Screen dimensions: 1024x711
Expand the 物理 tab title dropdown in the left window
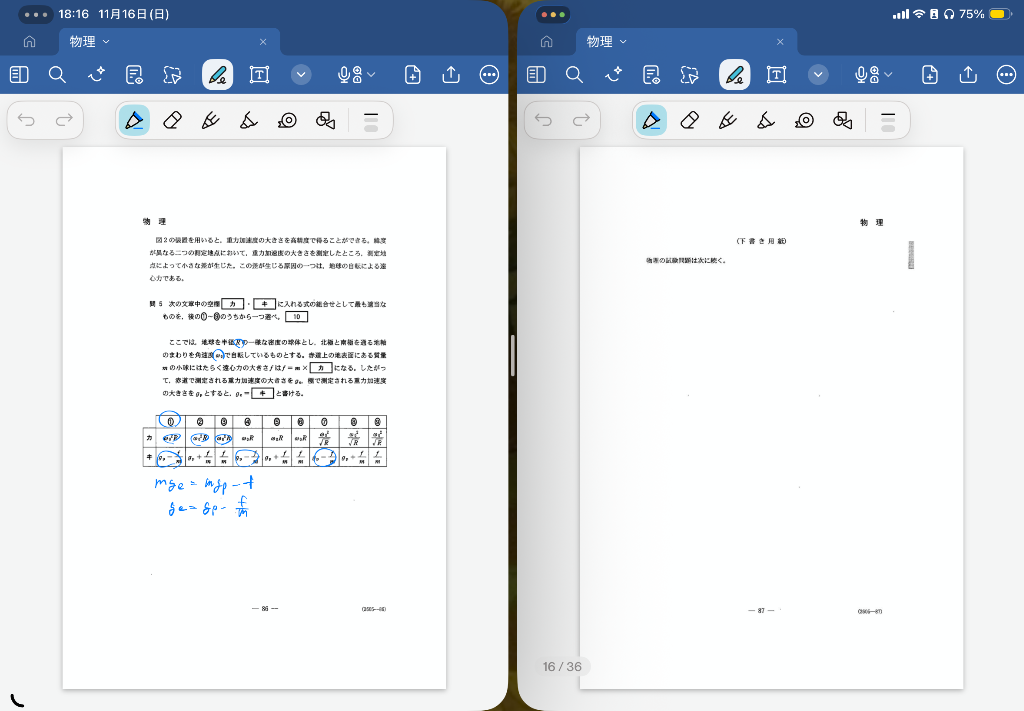pos(106,41)
